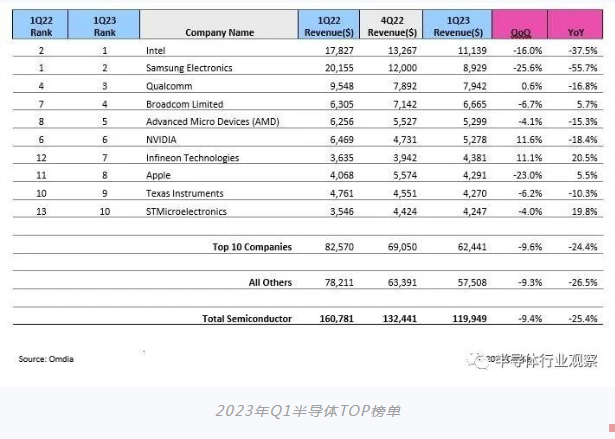Click Intel's 1Q22 revenue value 17,827

[339, 51]
